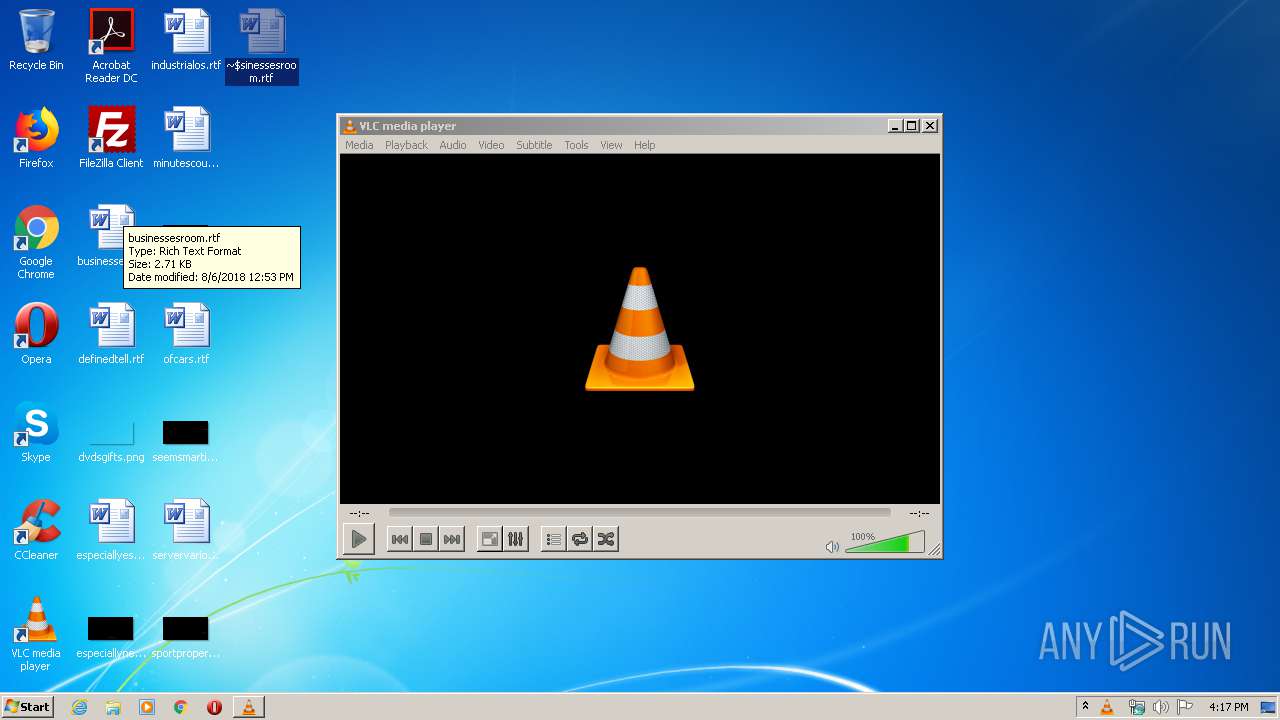The width and height of the screenshot is (1280, 720).
Task: Select the minutescou... document on desktop
Action: coord(186,138)
